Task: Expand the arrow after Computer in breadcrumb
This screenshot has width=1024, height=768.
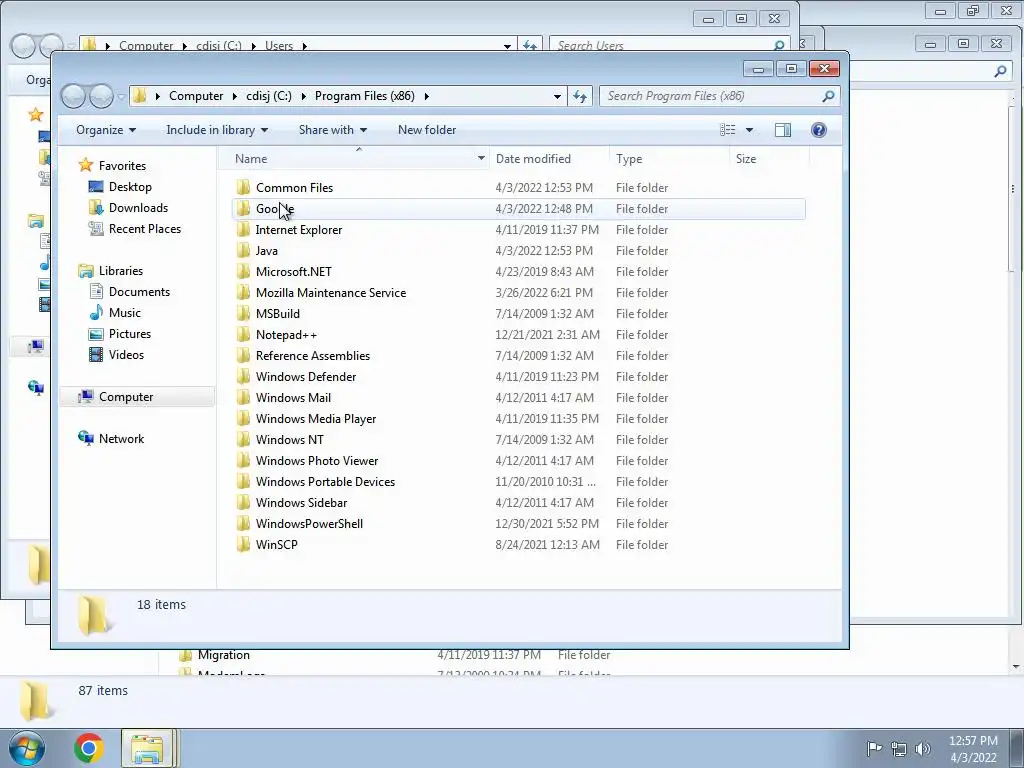Action: 235,96
